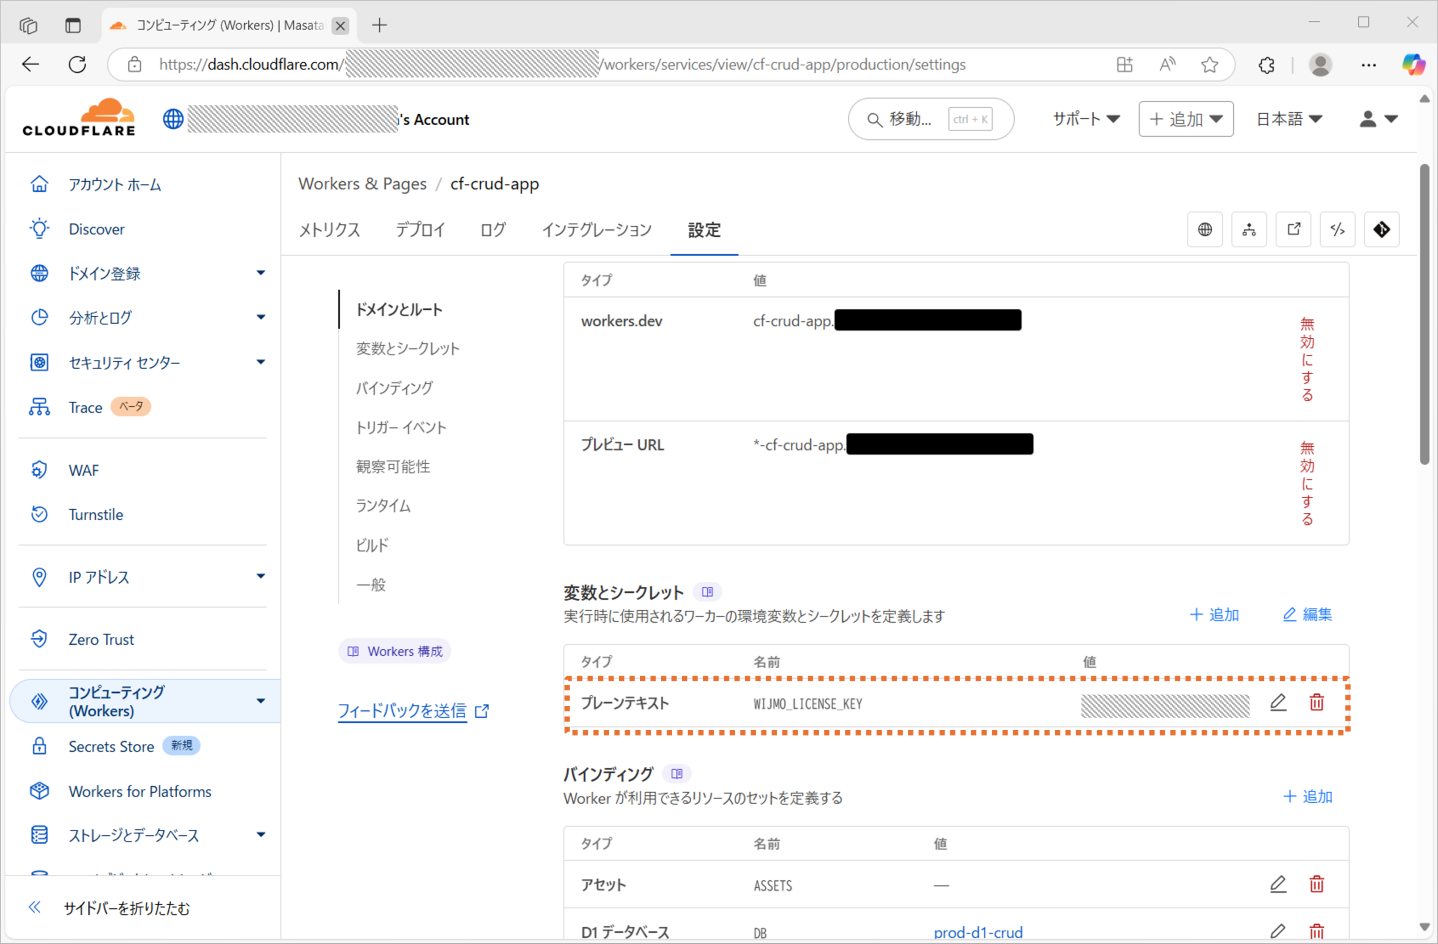Switch to the Metrics (メトリクス) tab
Screen dimensions: 1438x944
pyautogui.click(x=329, y=230)
